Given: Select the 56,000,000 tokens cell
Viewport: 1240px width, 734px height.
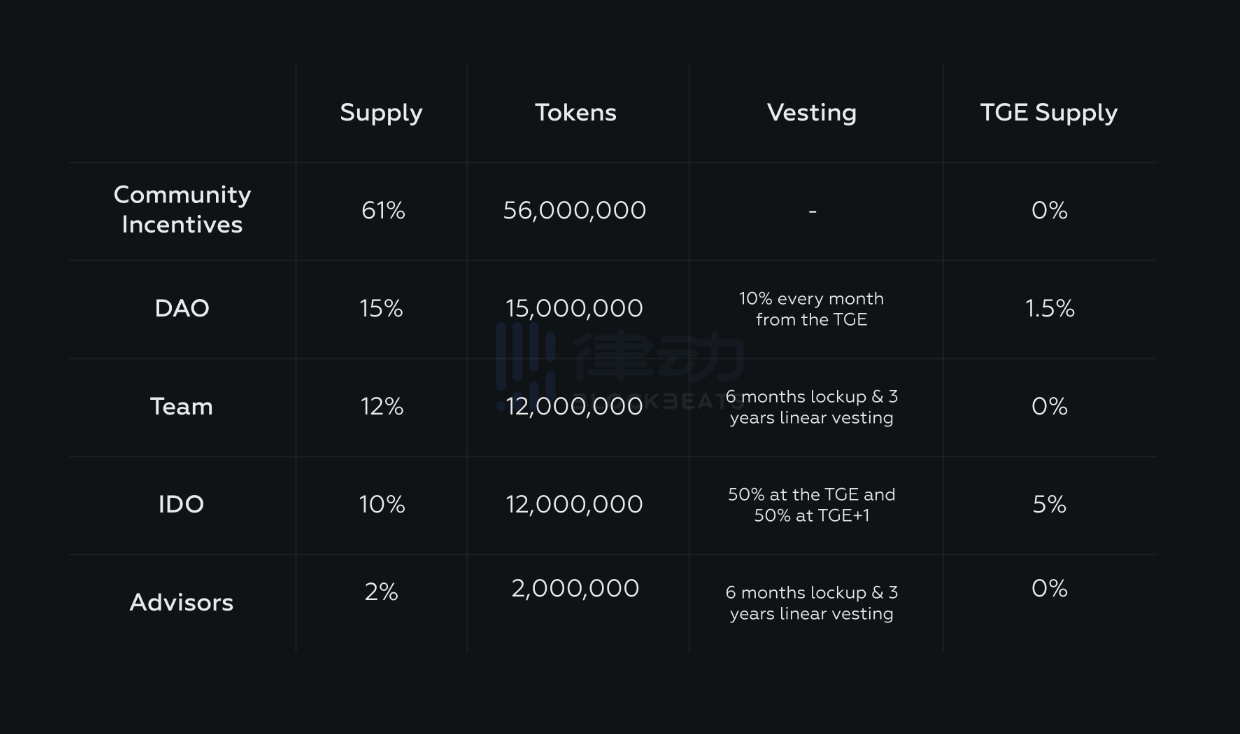Looking at the screenshot, I should coord(575,210).
